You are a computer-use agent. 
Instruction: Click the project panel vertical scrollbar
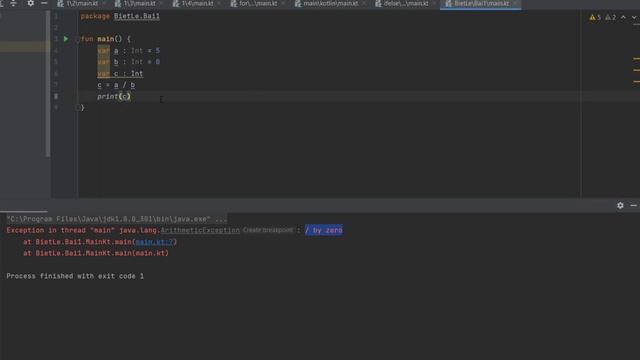48,84
